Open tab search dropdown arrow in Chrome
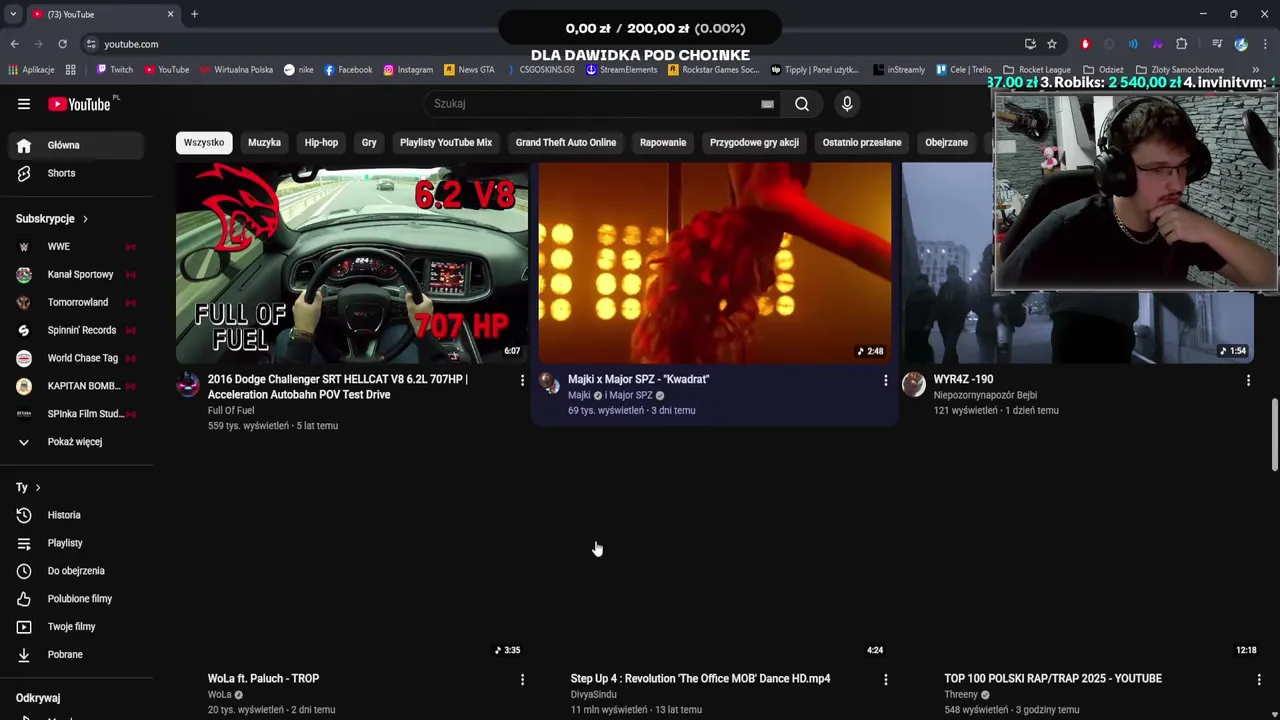 pos(13,14)
